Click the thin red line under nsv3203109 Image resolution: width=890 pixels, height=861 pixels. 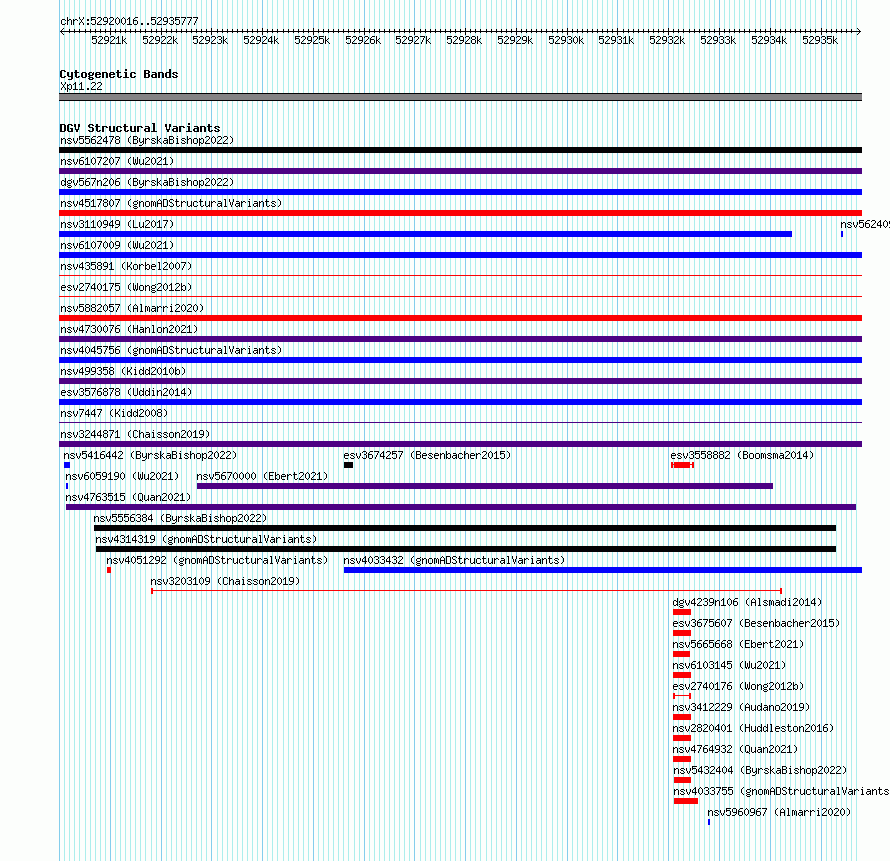coord(467,591)
